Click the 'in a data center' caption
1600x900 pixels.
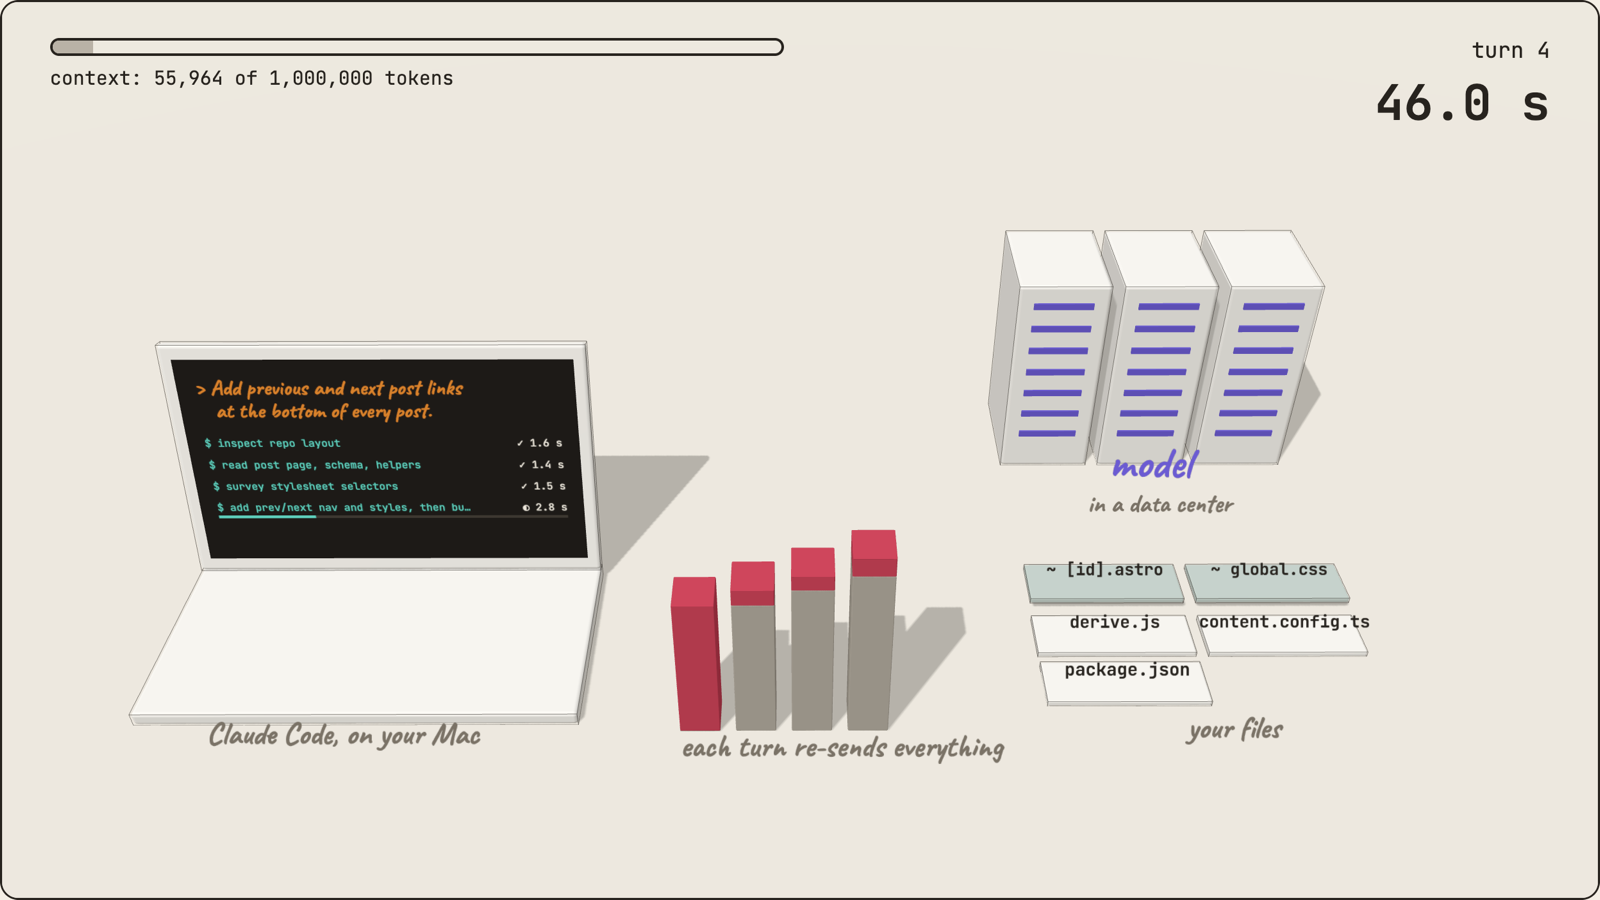coord(1161,505)
